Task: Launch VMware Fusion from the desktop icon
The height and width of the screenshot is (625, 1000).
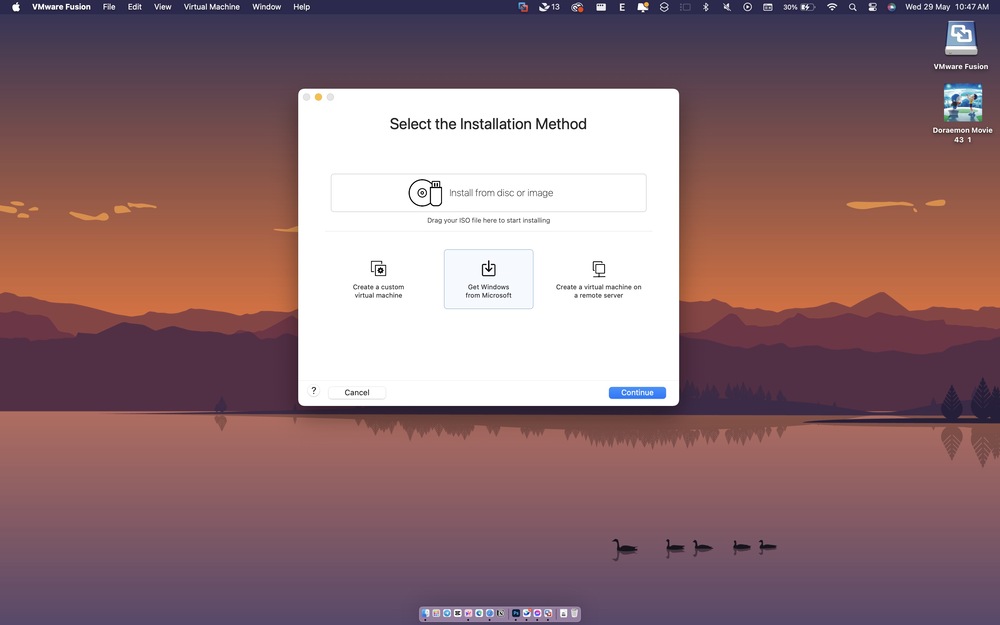Action: (961, 40)
